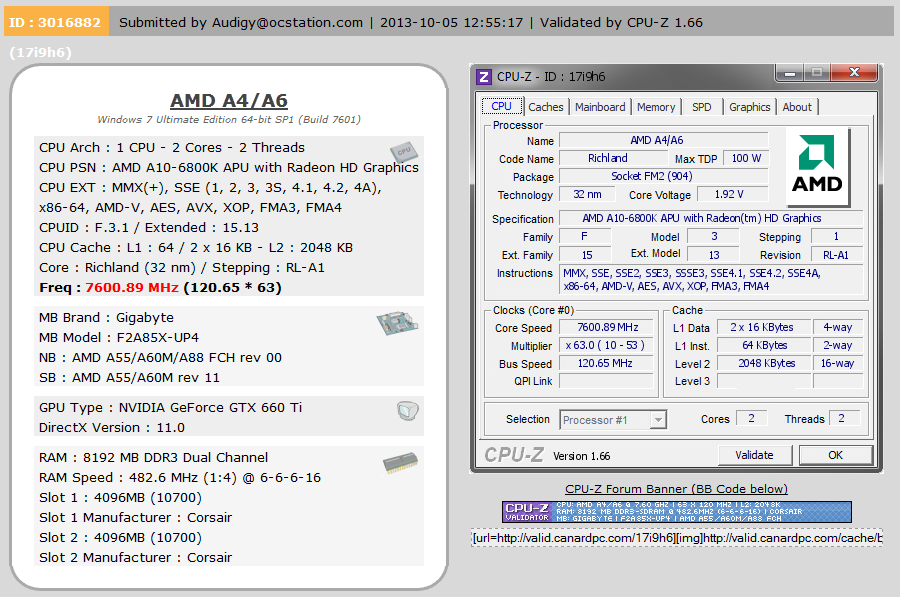The height and width of the screenshot is (597, 900).
Task: Click the Ext. Model value 13
Action: point(714,255)
